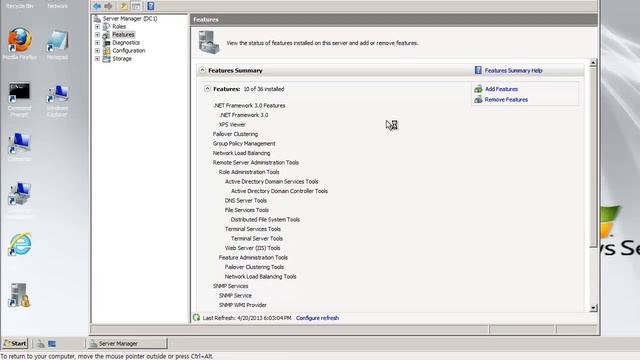Open the Internet Explorer desktop shortcut
Viewport: 640px width, 360px height.
(19, 244)
